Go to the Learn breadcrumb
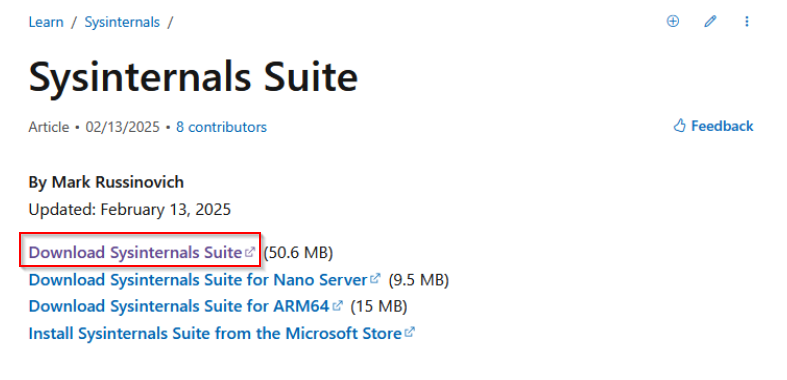787x380 pixels. (x=46, y=22)
